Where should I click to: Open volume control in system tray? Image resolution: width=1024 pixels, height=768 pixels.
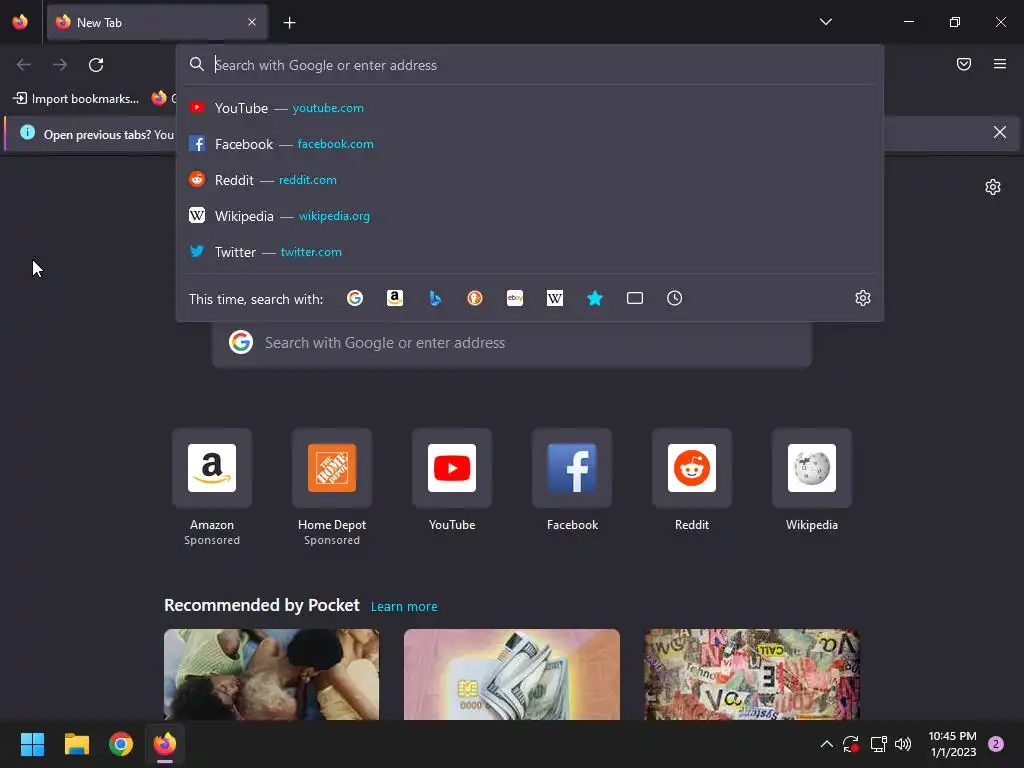[x=903, y=744]
